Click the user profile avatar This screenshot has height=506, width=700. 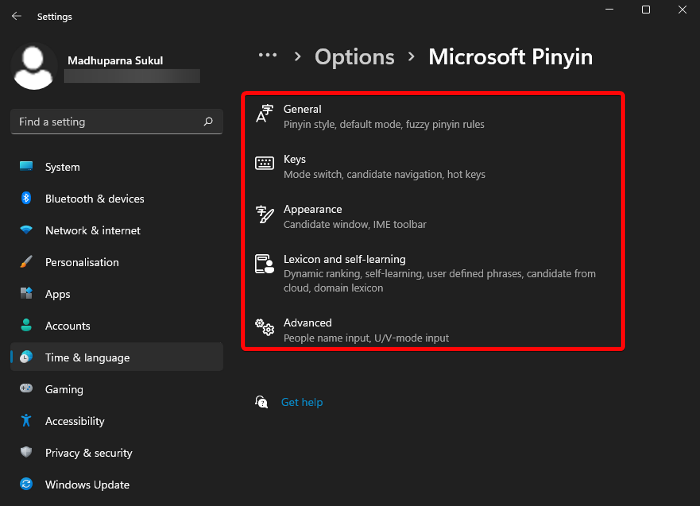[33, 66]
